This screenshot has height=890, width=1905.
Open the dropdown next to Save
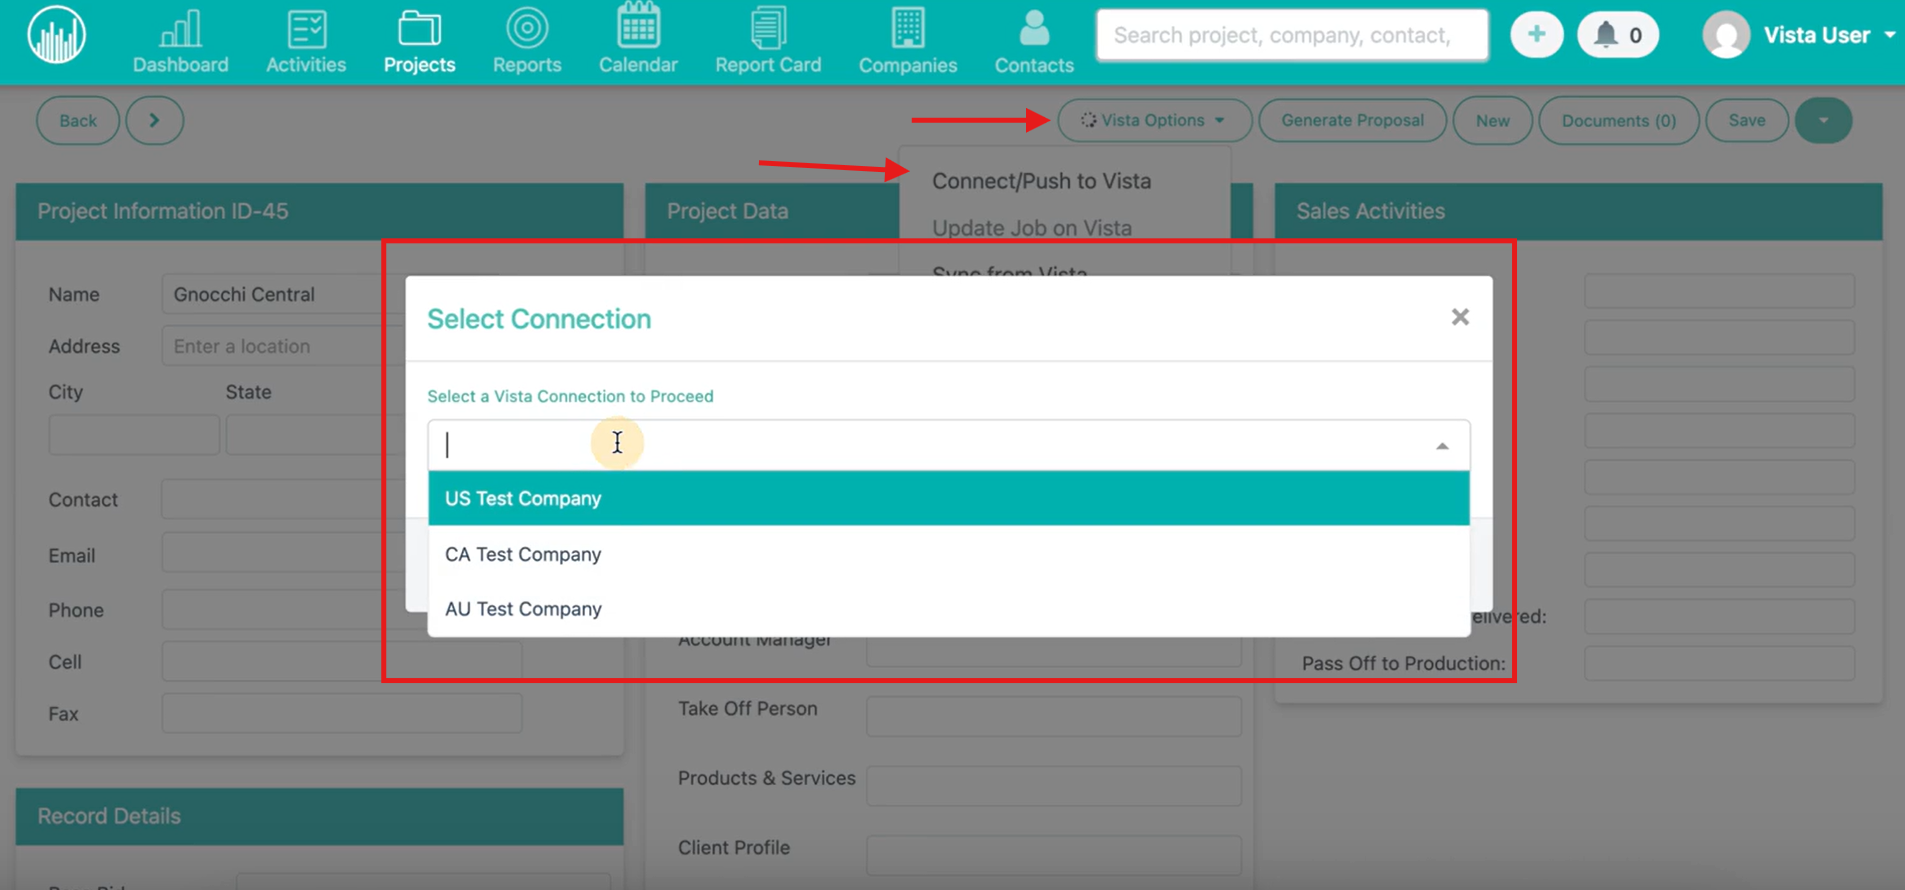click(x=1824, y=121)
